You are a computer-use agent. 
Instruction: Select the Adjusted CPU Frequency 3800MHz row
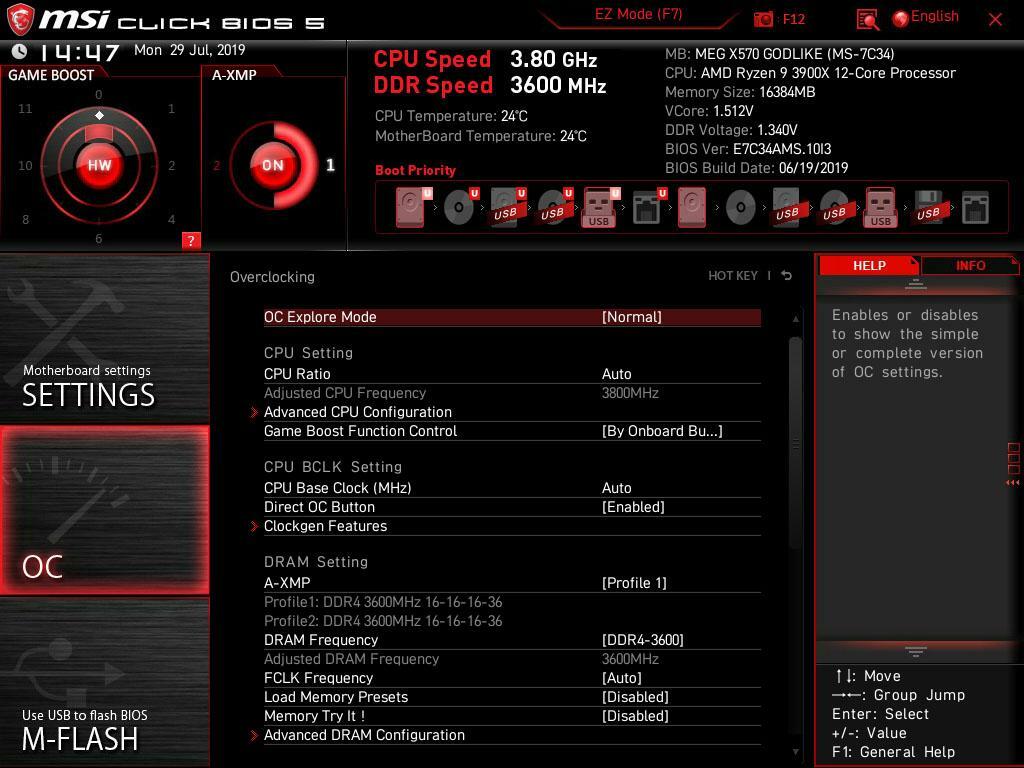(x=512, y=393)
